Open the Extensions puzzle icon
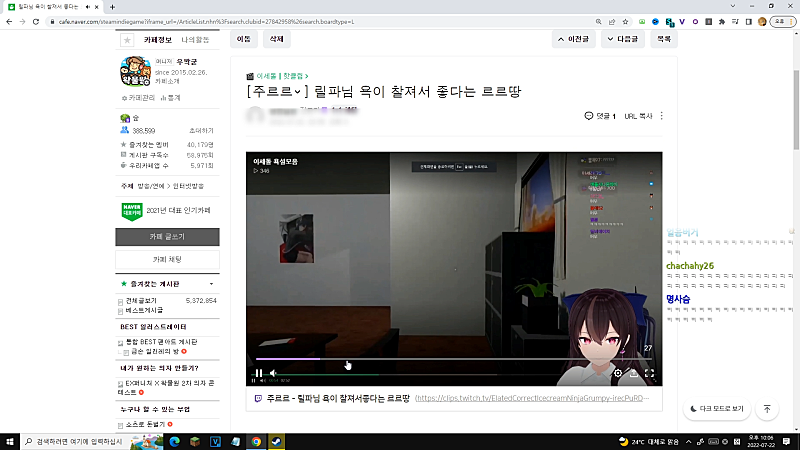 721,22
